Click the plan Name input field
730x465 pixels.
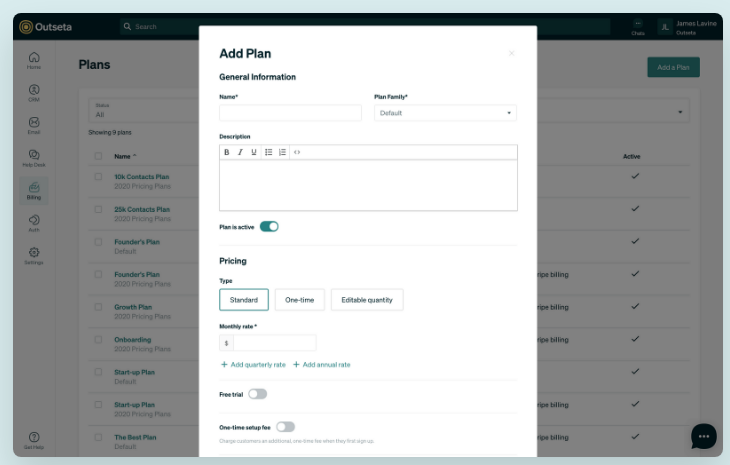click(291, 113)
